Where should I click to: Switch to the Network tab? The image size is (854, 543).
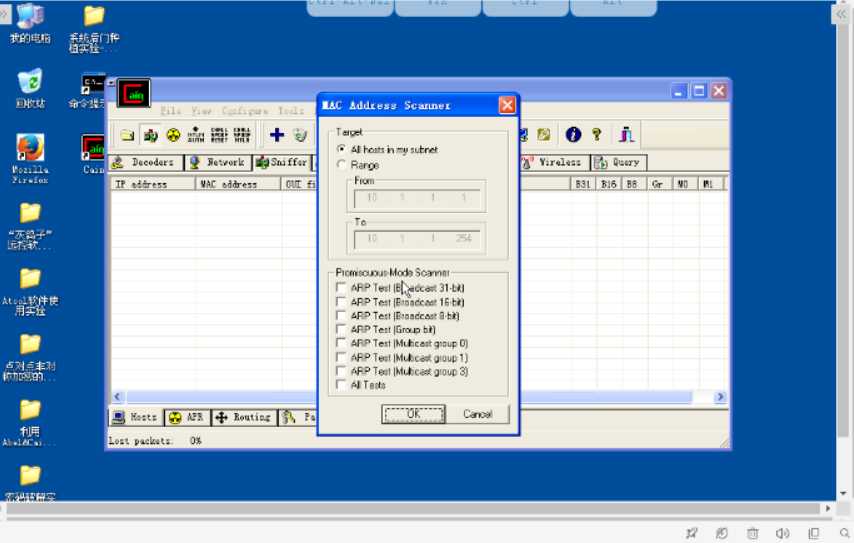(218, 162)
